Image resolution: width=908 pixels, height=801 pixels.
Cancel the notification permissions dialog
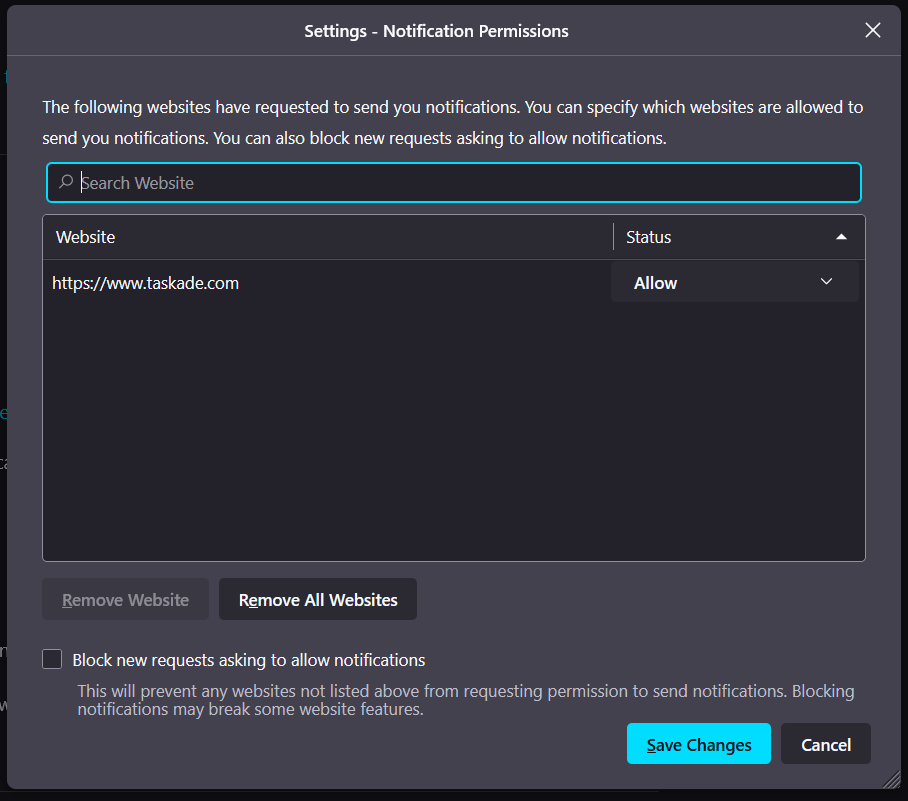pyautogui.click(x=825, y=744)
